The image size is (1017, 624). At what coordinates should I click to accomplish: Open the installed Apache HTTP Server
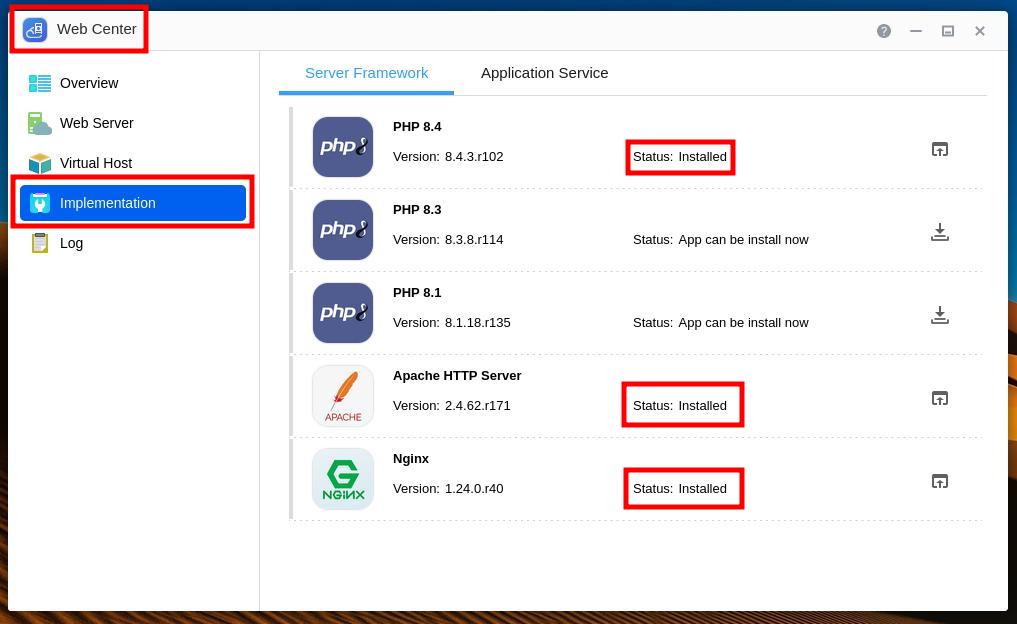click(x=940, y=397)
